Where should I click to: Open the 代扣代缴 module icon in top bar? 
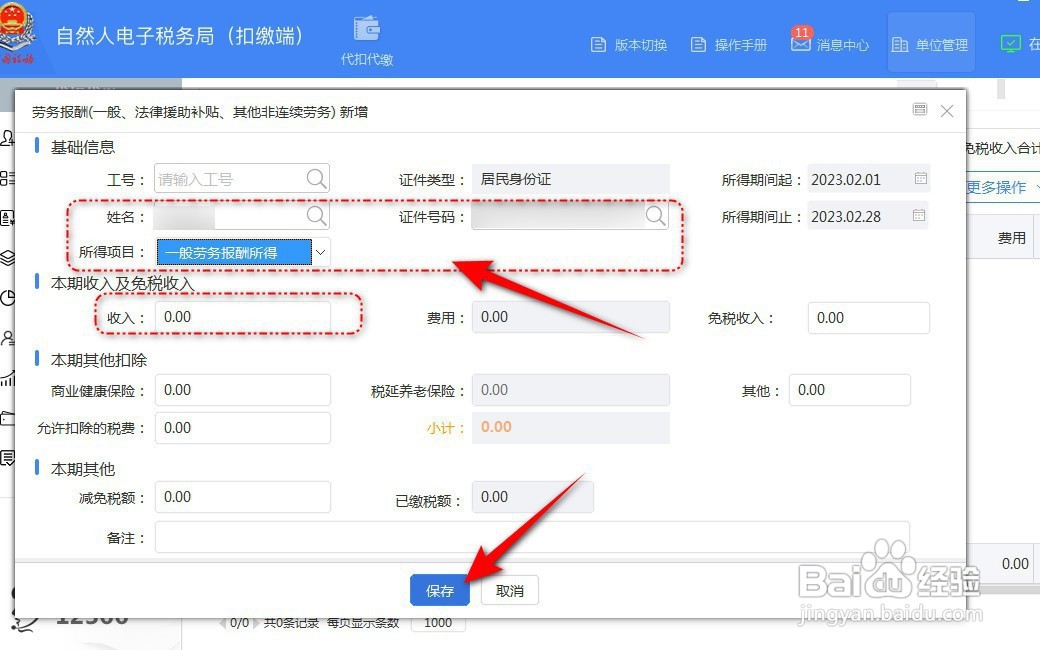click(366, 30)
